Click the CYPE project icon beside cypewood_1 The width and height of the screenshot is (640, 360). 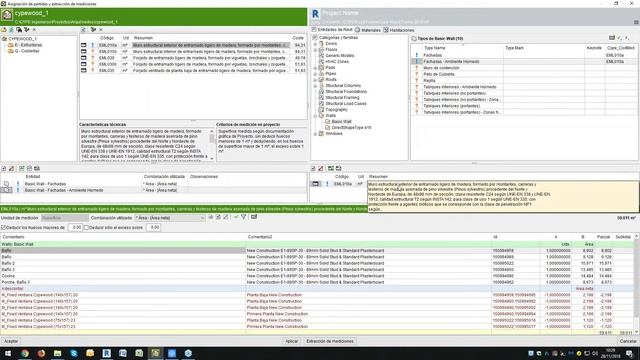tap(7, 16)
